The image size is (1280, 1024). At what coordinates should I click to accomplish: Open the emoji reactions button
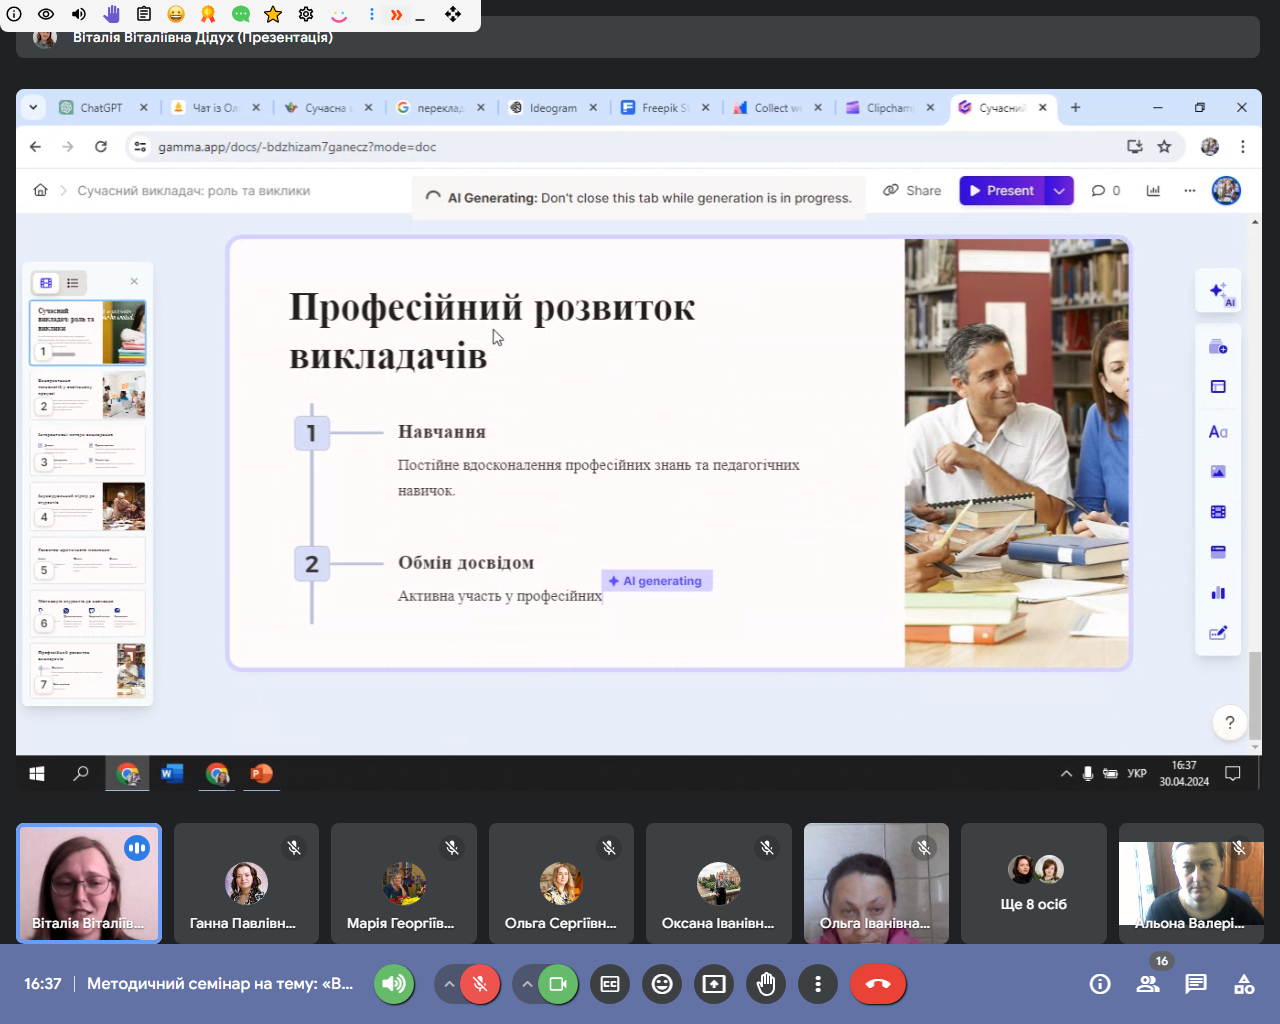(x=662, y=984)
